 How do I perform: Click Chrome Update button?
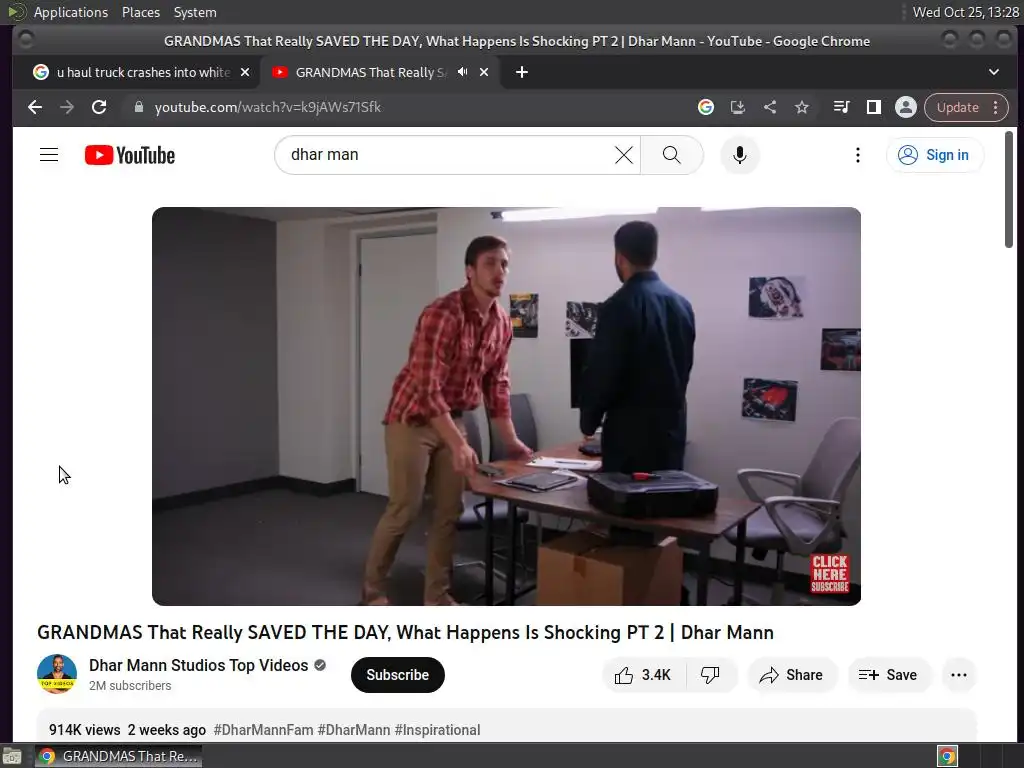966,107
